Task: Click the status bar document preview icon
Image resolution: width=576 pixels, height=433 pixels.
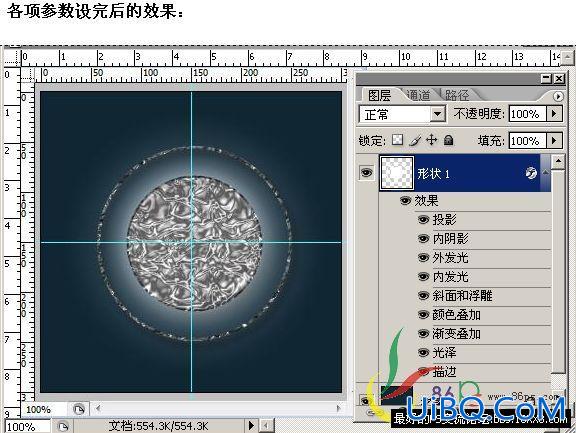Action: (63, 426)
